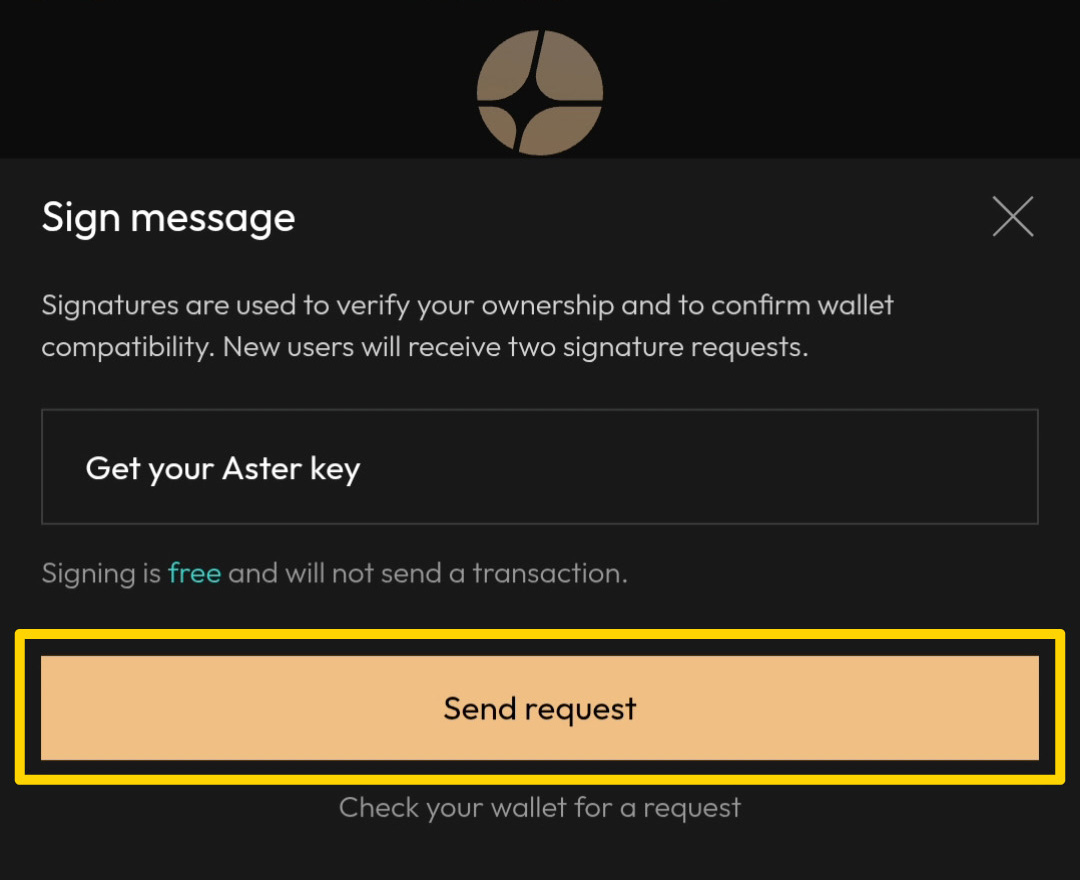Click empty area inside the Aster key box

coord(750,466)
